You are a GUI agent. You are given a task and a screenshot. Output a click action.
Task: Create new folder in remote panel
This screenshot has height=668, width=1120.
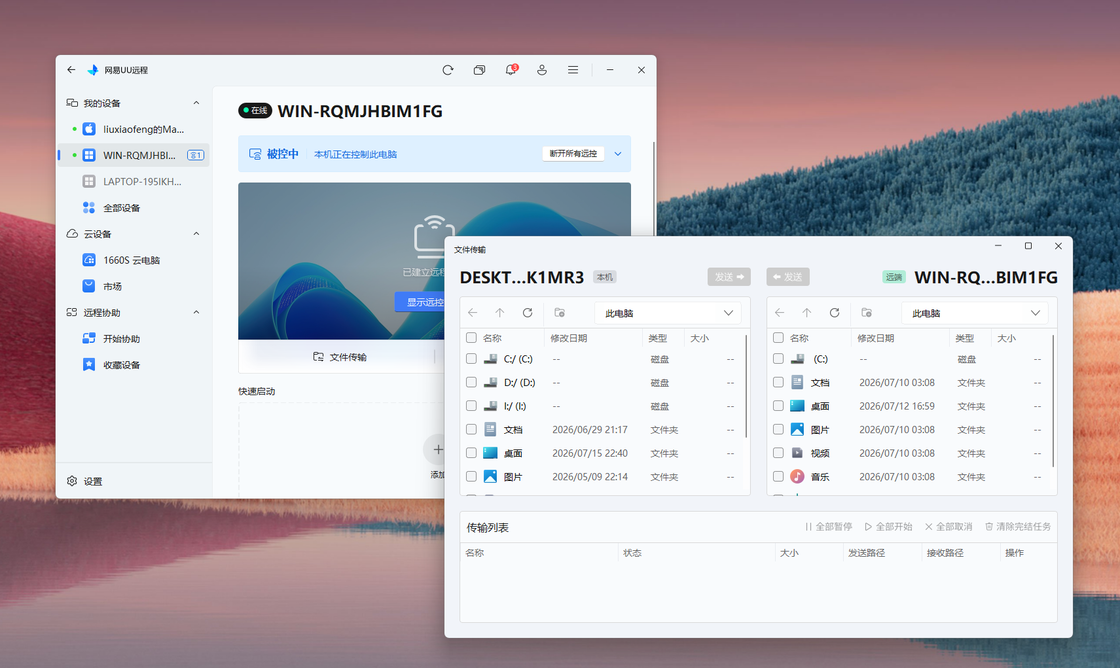click(x=867, y=313)
